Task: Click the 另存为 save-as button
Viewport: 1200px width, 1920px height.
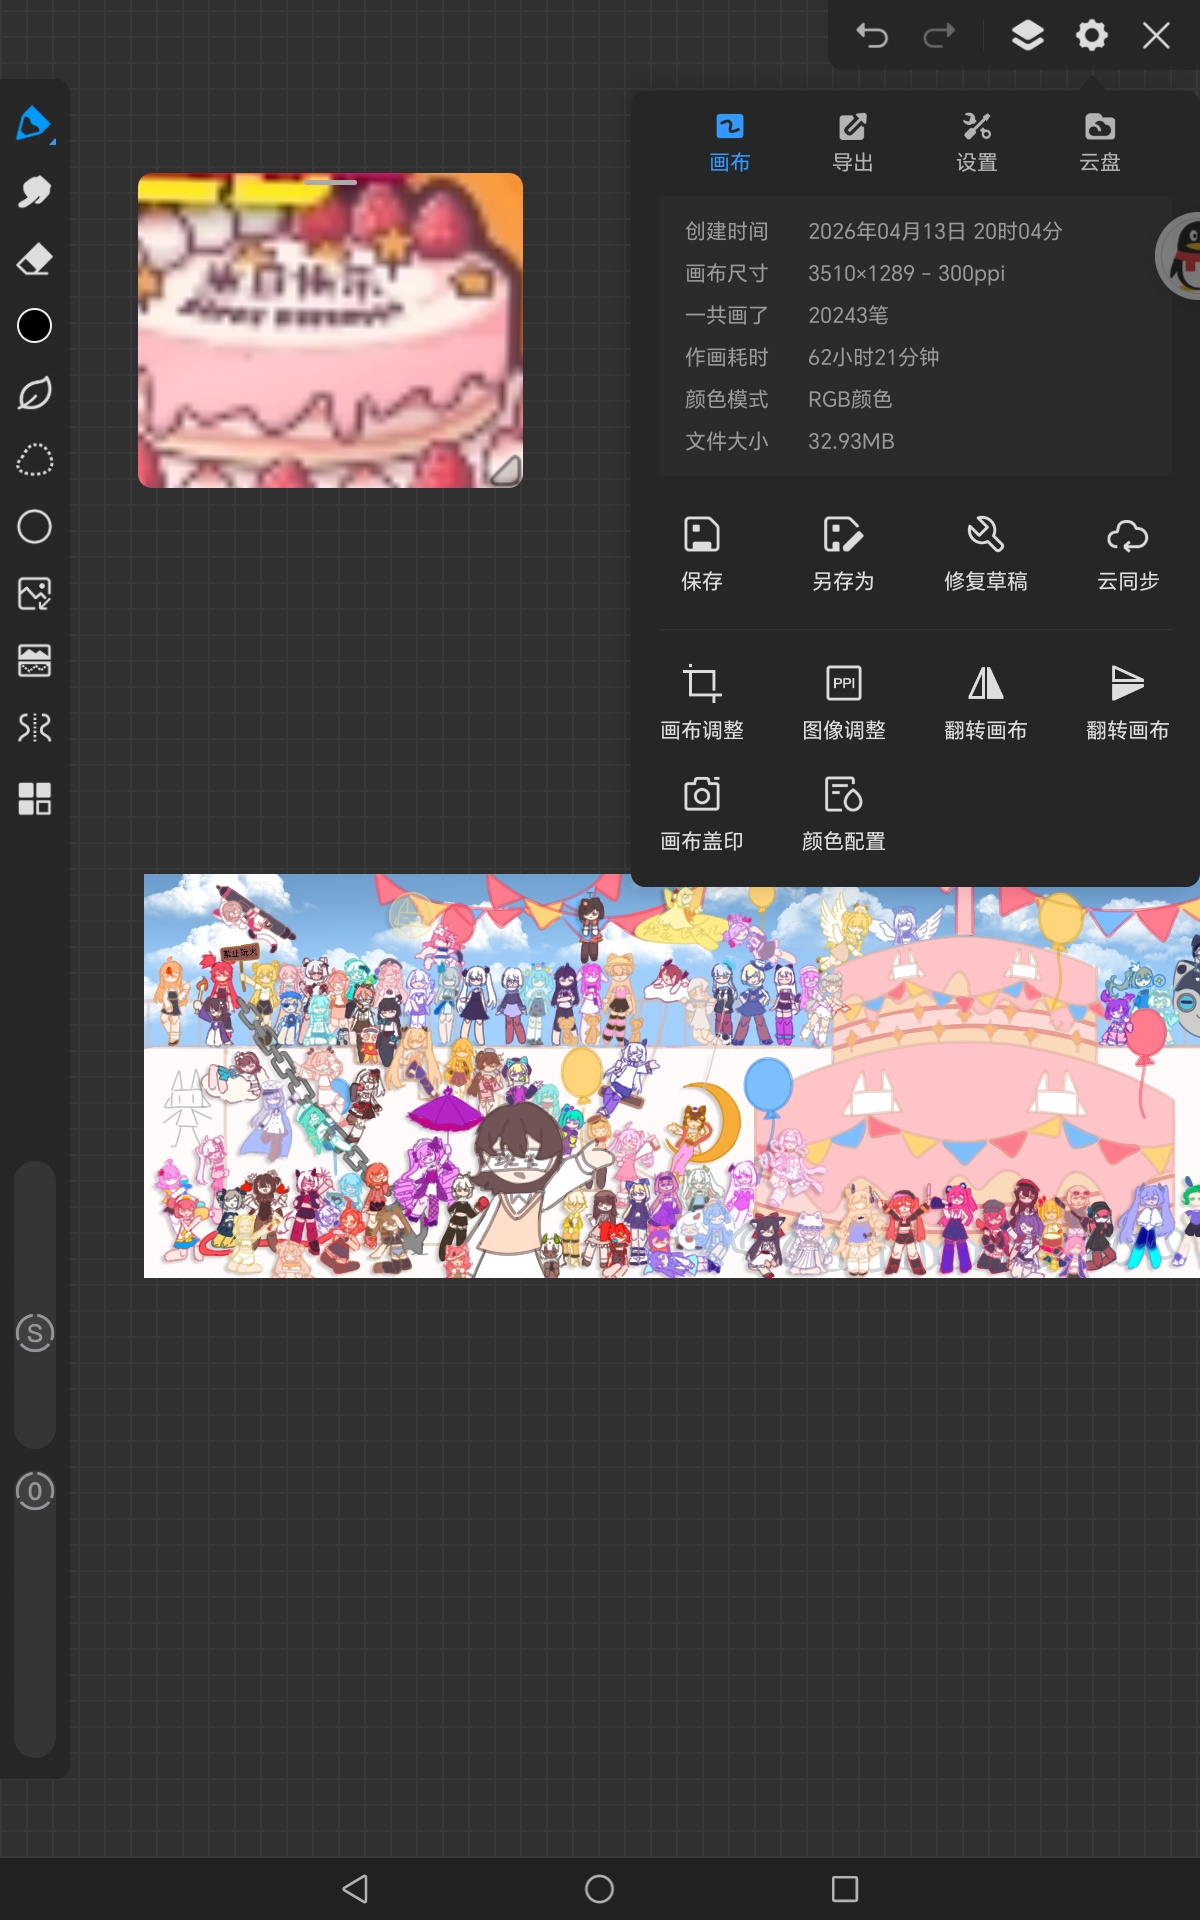Action: tap(843, 554)
